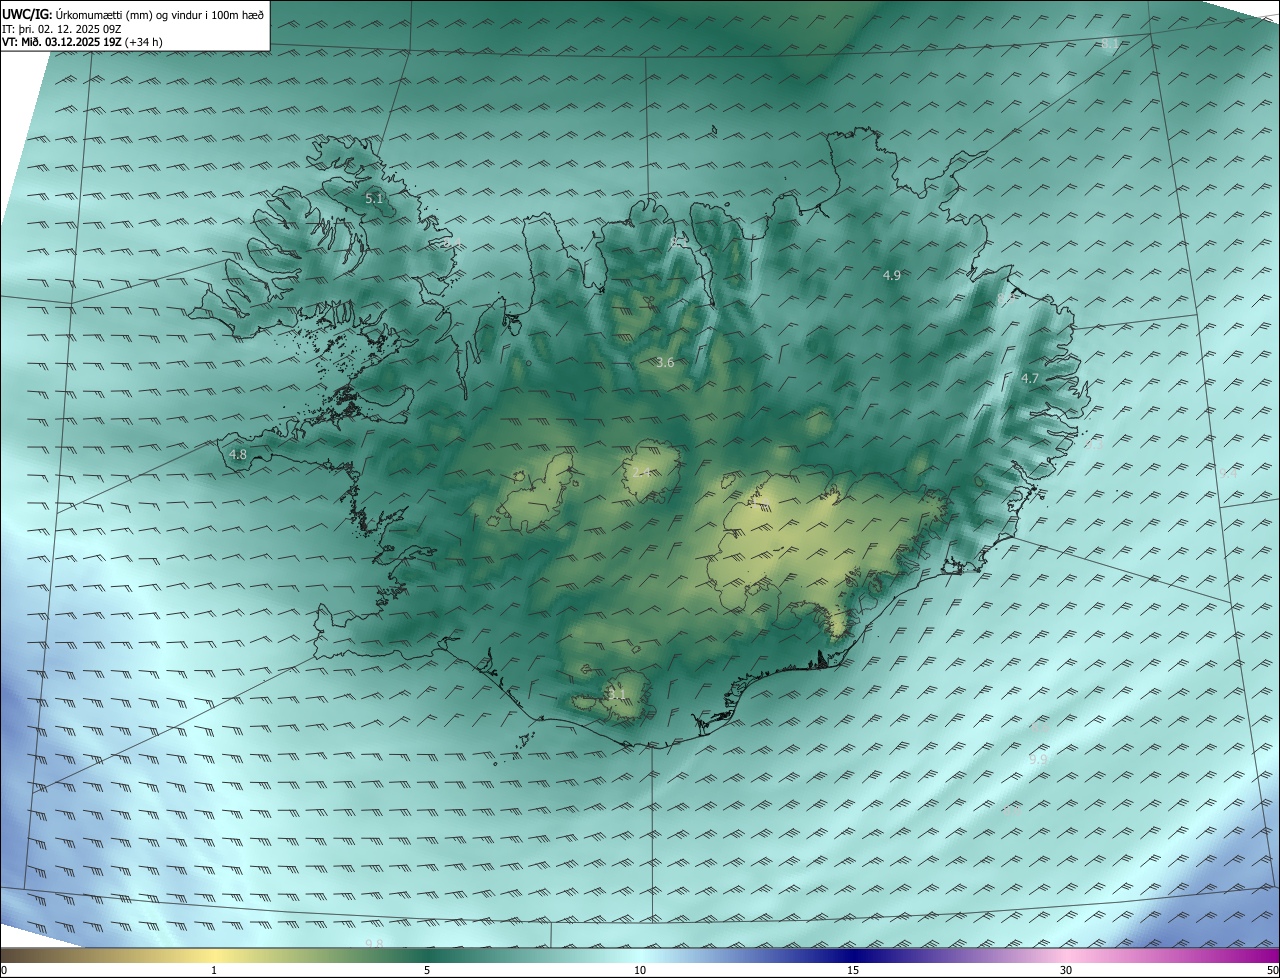Viewport: 1280px width, 978px height.
Task: Click the 4.7 value on the east coast
Action: pos(1030,378)
